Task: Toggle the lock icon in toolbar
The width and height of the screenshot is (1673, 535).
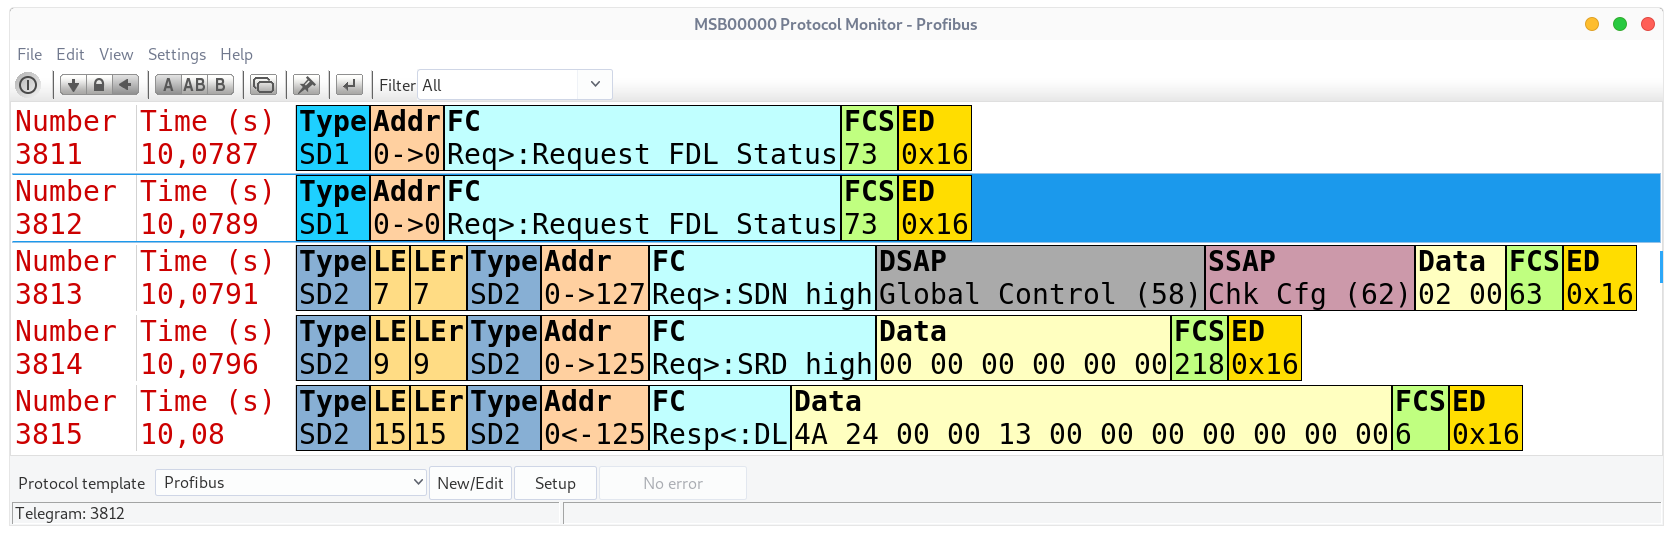Action: point(99,85)
